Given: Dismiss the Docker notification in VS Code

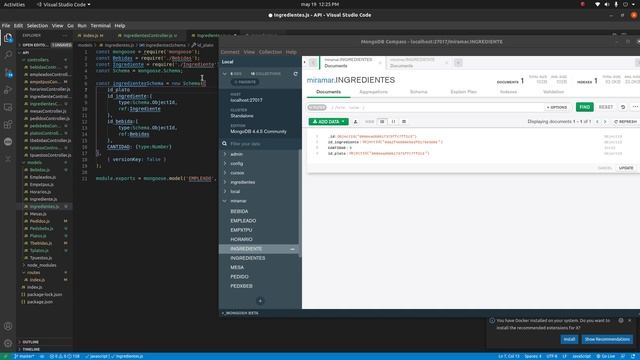Looking at the screenshot, I should (630, 320).
